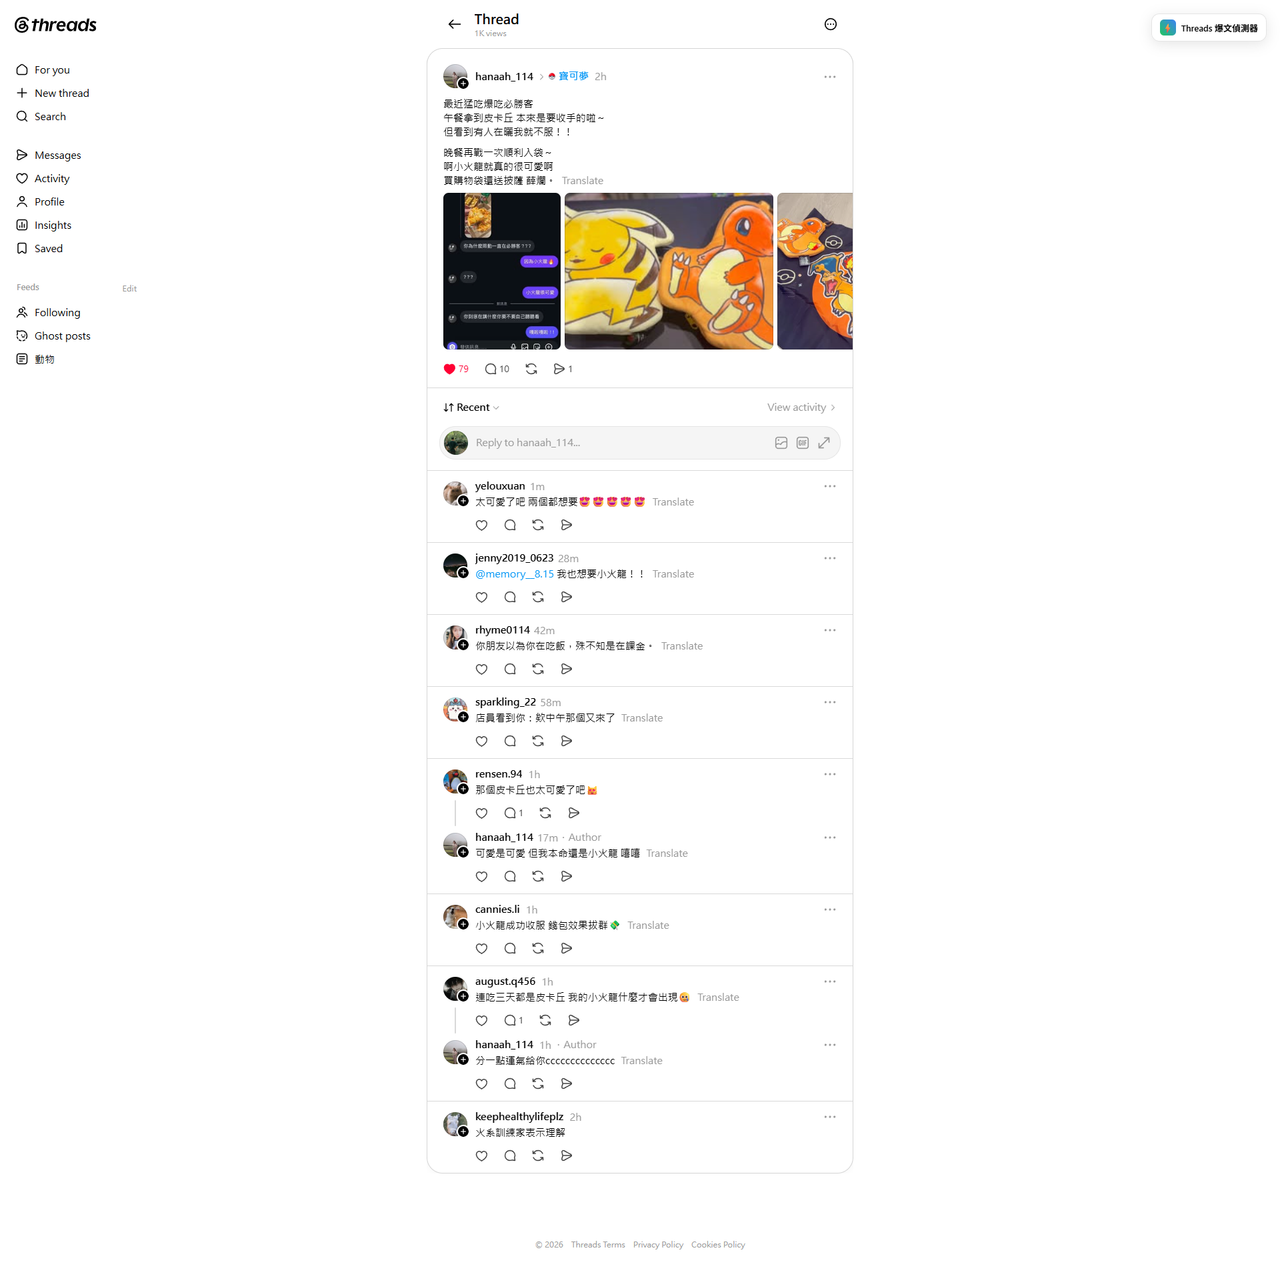The height and width of the screenshot is (1267, 1280).
Task: Open the Privacy Policy link
Action: pos(658,1245)
